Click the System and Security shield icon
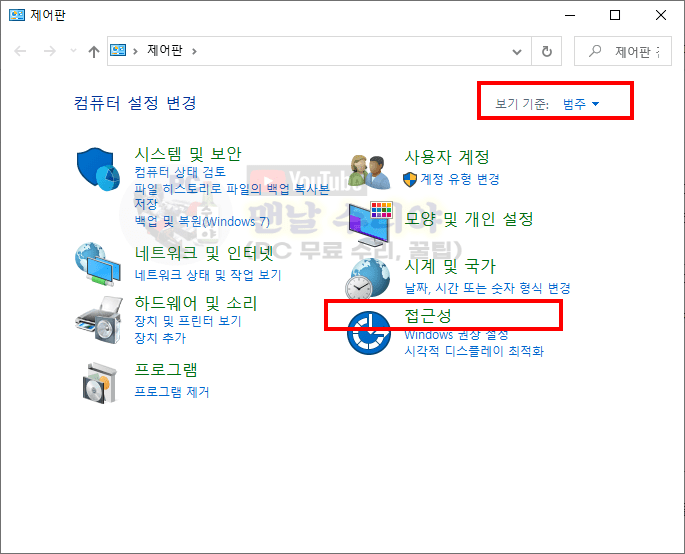685x554 pixels. pos(98,169)
